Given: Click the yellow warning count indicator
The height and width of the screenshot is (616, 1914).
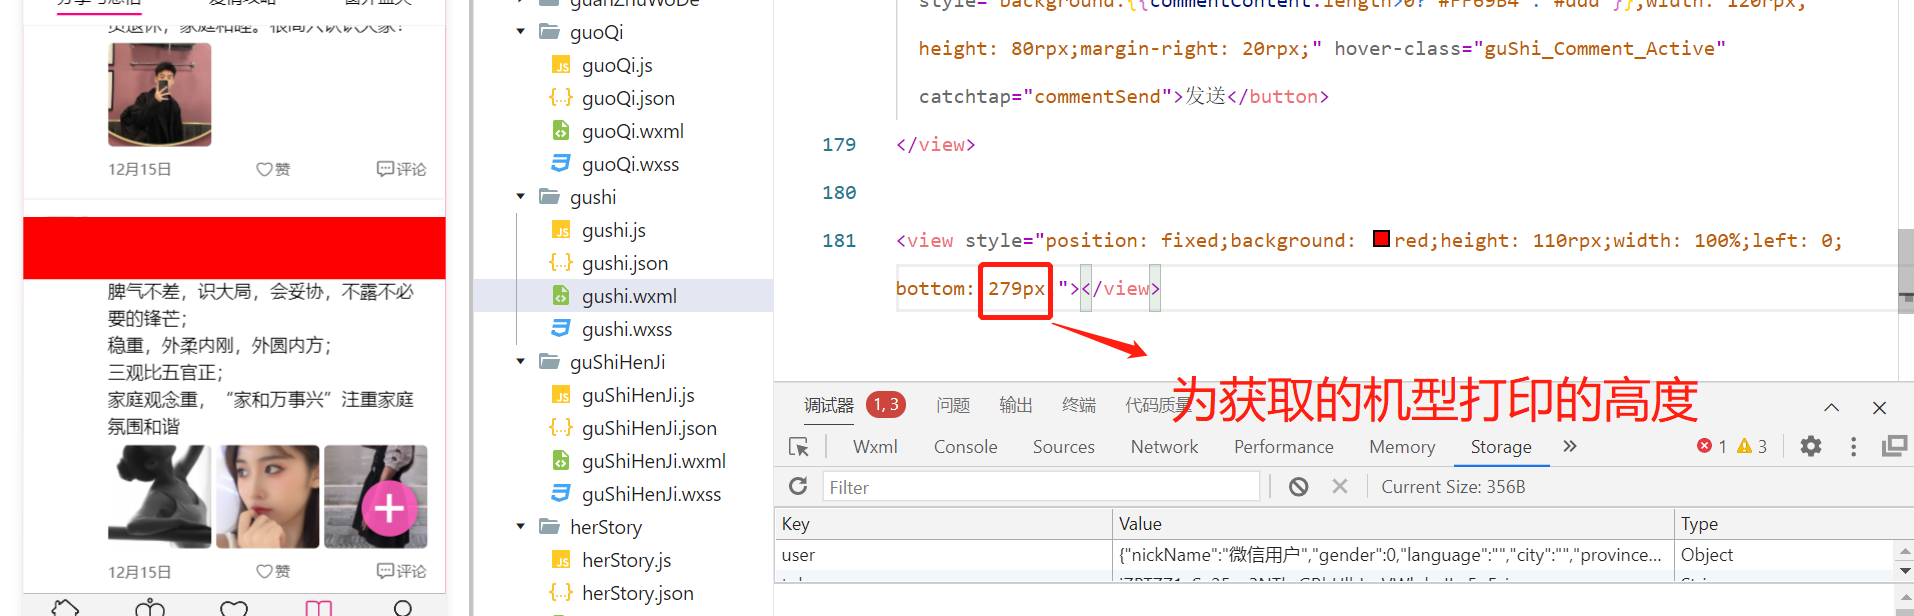Looking at the screenshot, I should 1752,446.
